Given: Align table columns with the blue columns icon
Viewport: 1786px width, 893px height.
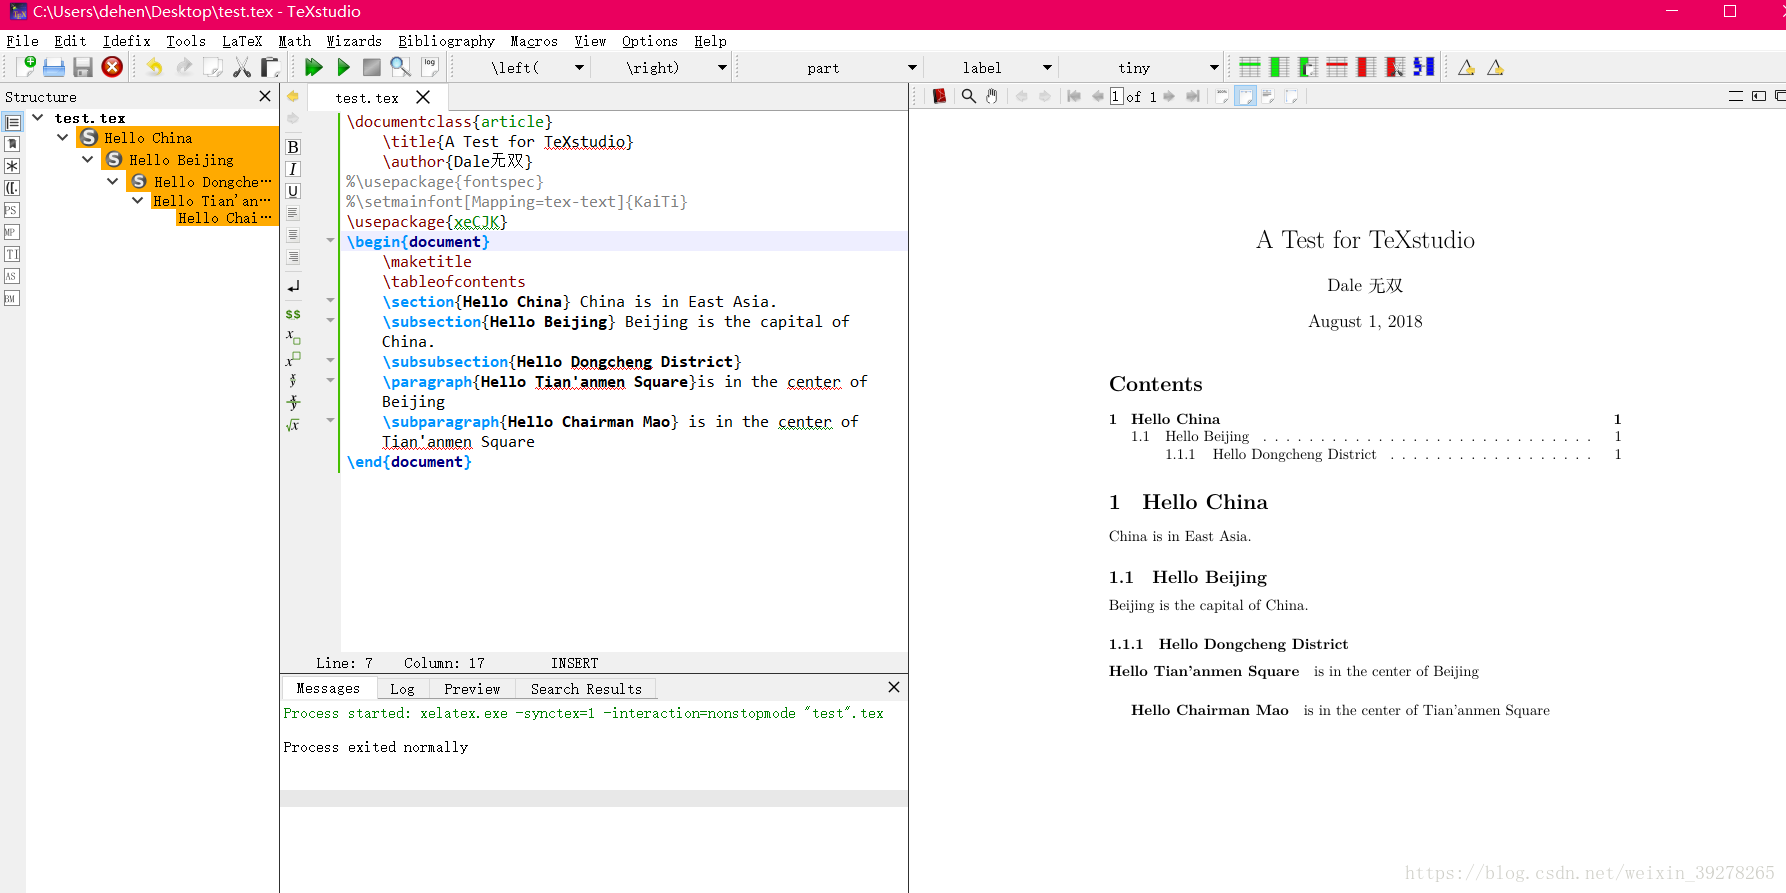Looking at the screenshot, I should click(x=1424, y=67).
